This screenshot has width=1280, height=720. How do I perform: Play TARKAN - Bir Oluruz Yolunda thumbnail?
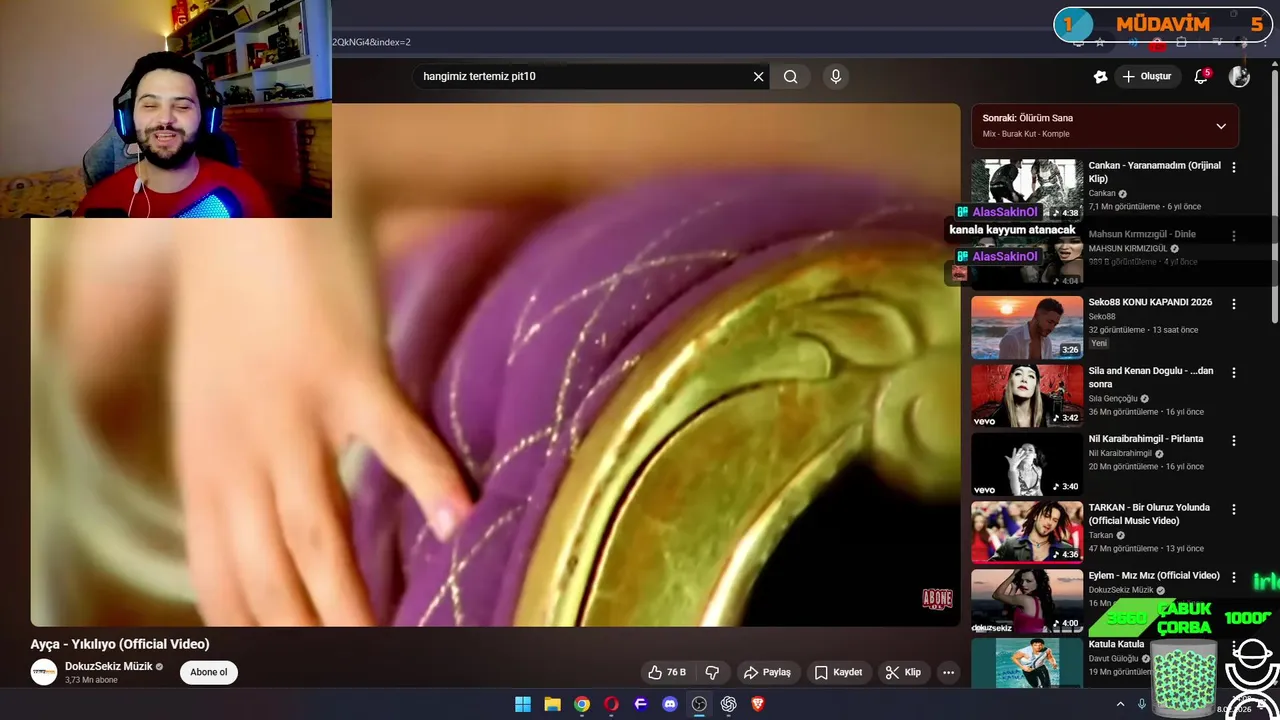coord(1027,532)
